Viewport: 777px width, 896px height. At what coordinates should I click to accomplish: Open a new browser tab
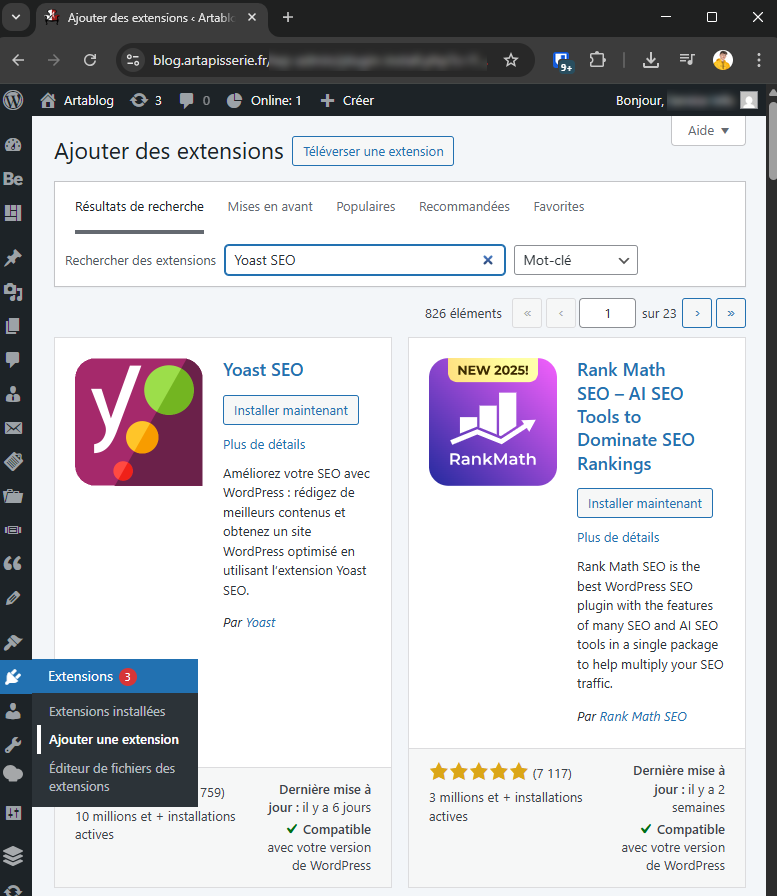click(288, 17)
